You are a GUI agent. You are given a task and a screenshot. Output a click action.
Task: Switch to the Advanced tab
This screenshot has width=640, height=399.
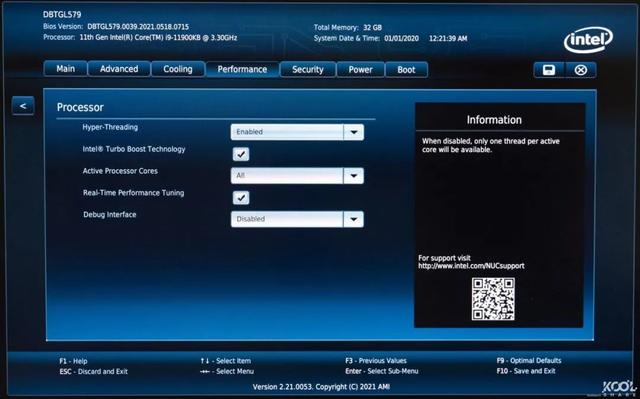119,69
